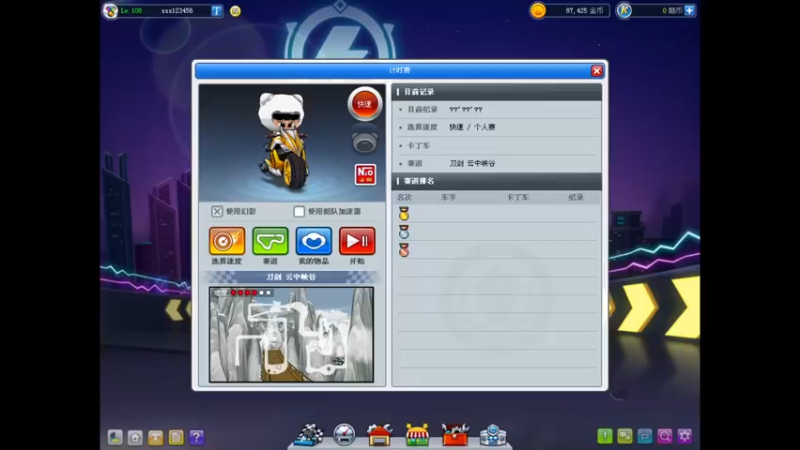Open the red toolbox icon in the bottom dock

click(455, 435)
